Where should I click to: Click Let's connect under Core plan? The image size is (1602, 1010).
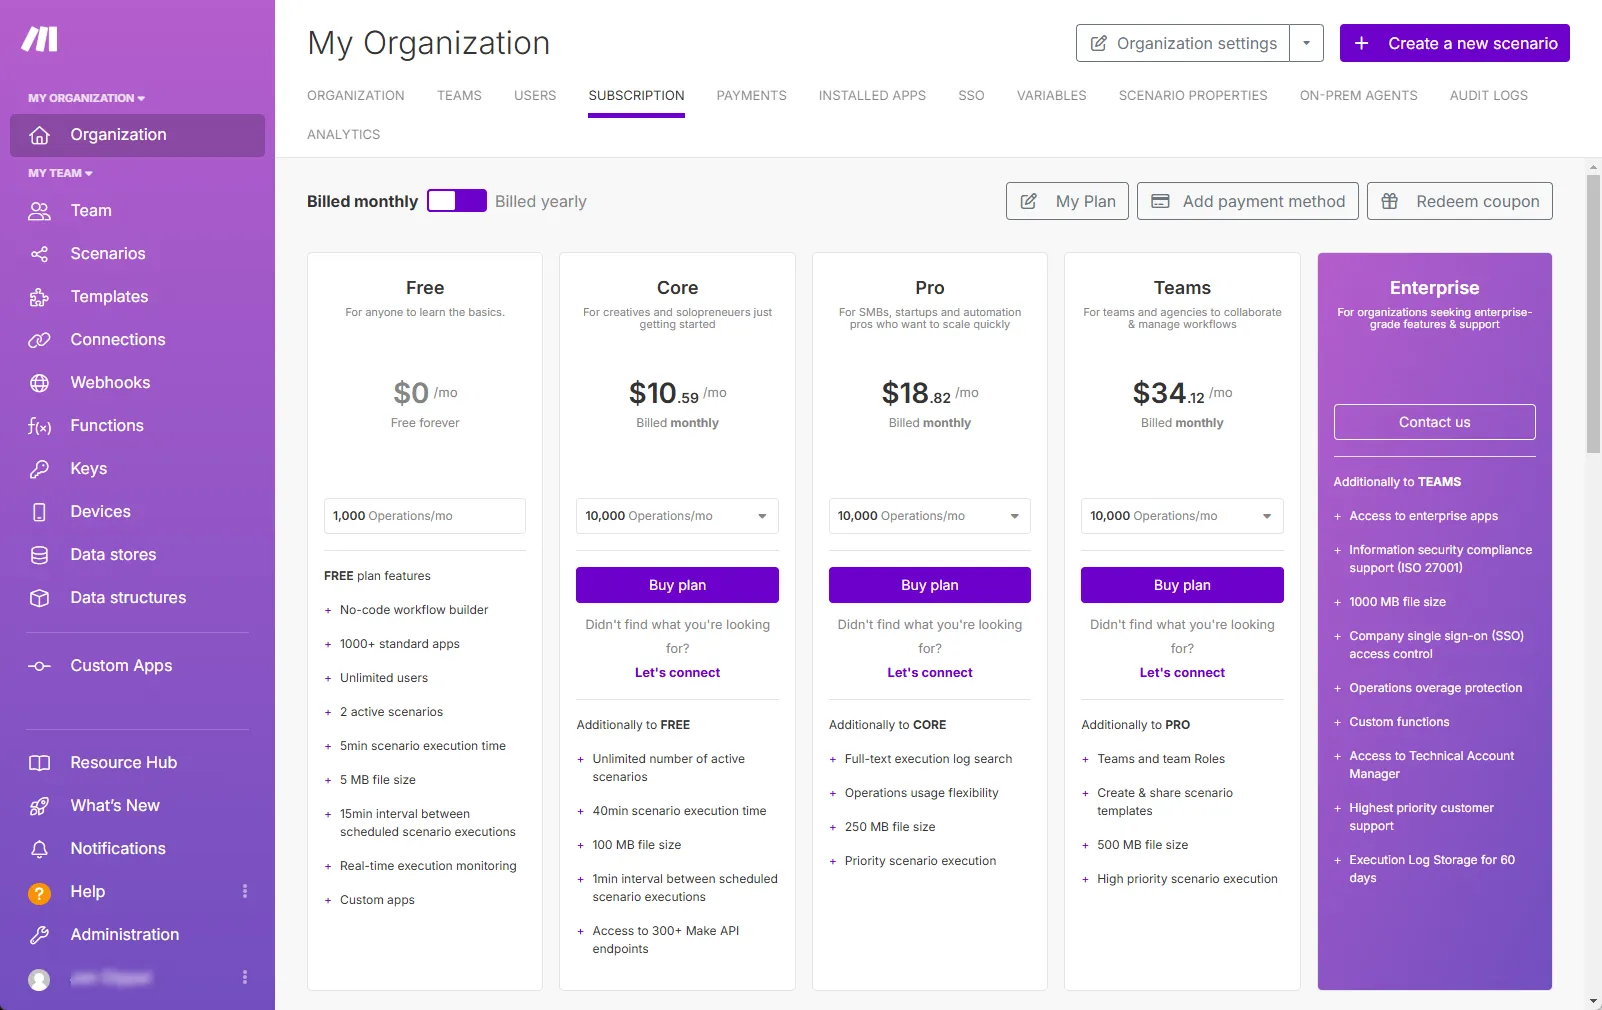pos(677,673)
